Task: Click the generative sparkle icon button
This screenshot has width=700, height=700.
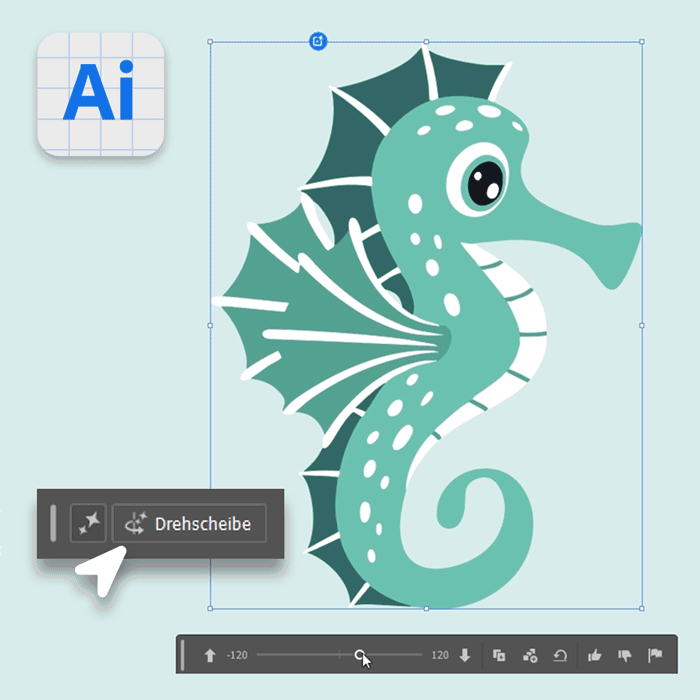Action: click(x=88, y=523)
